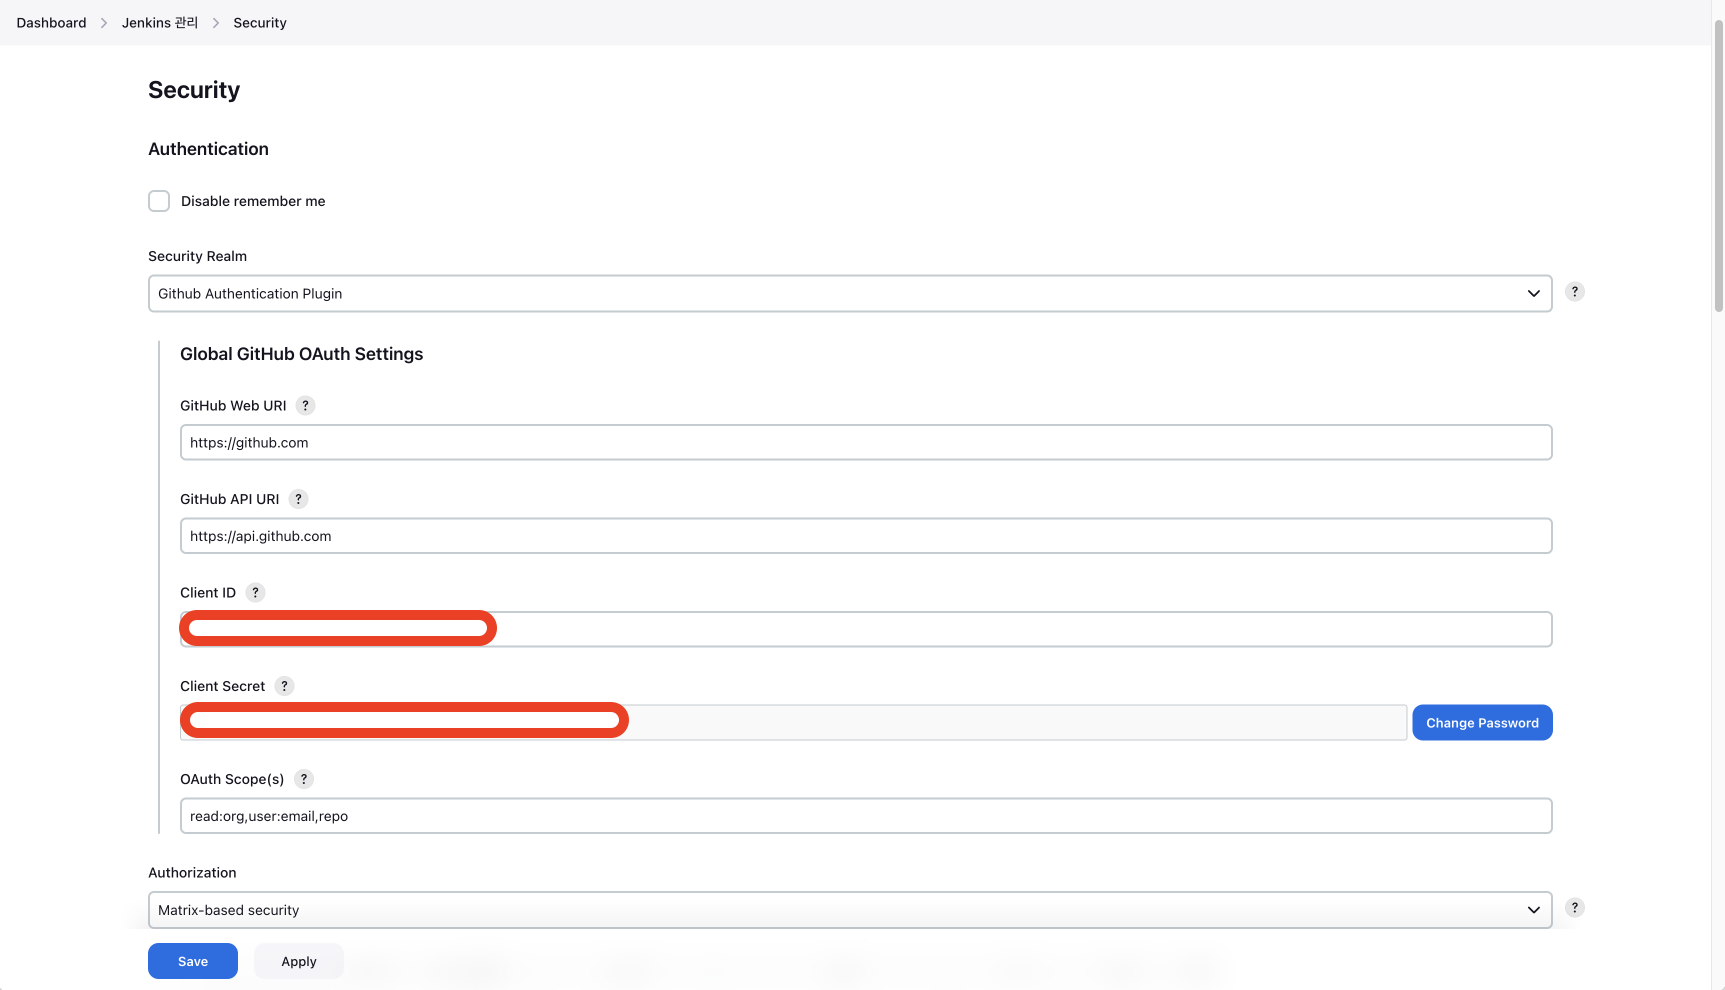The image size is (1725, 990).
Task: Open help for Authorization setting
Action: click(x=1575, y=907)
